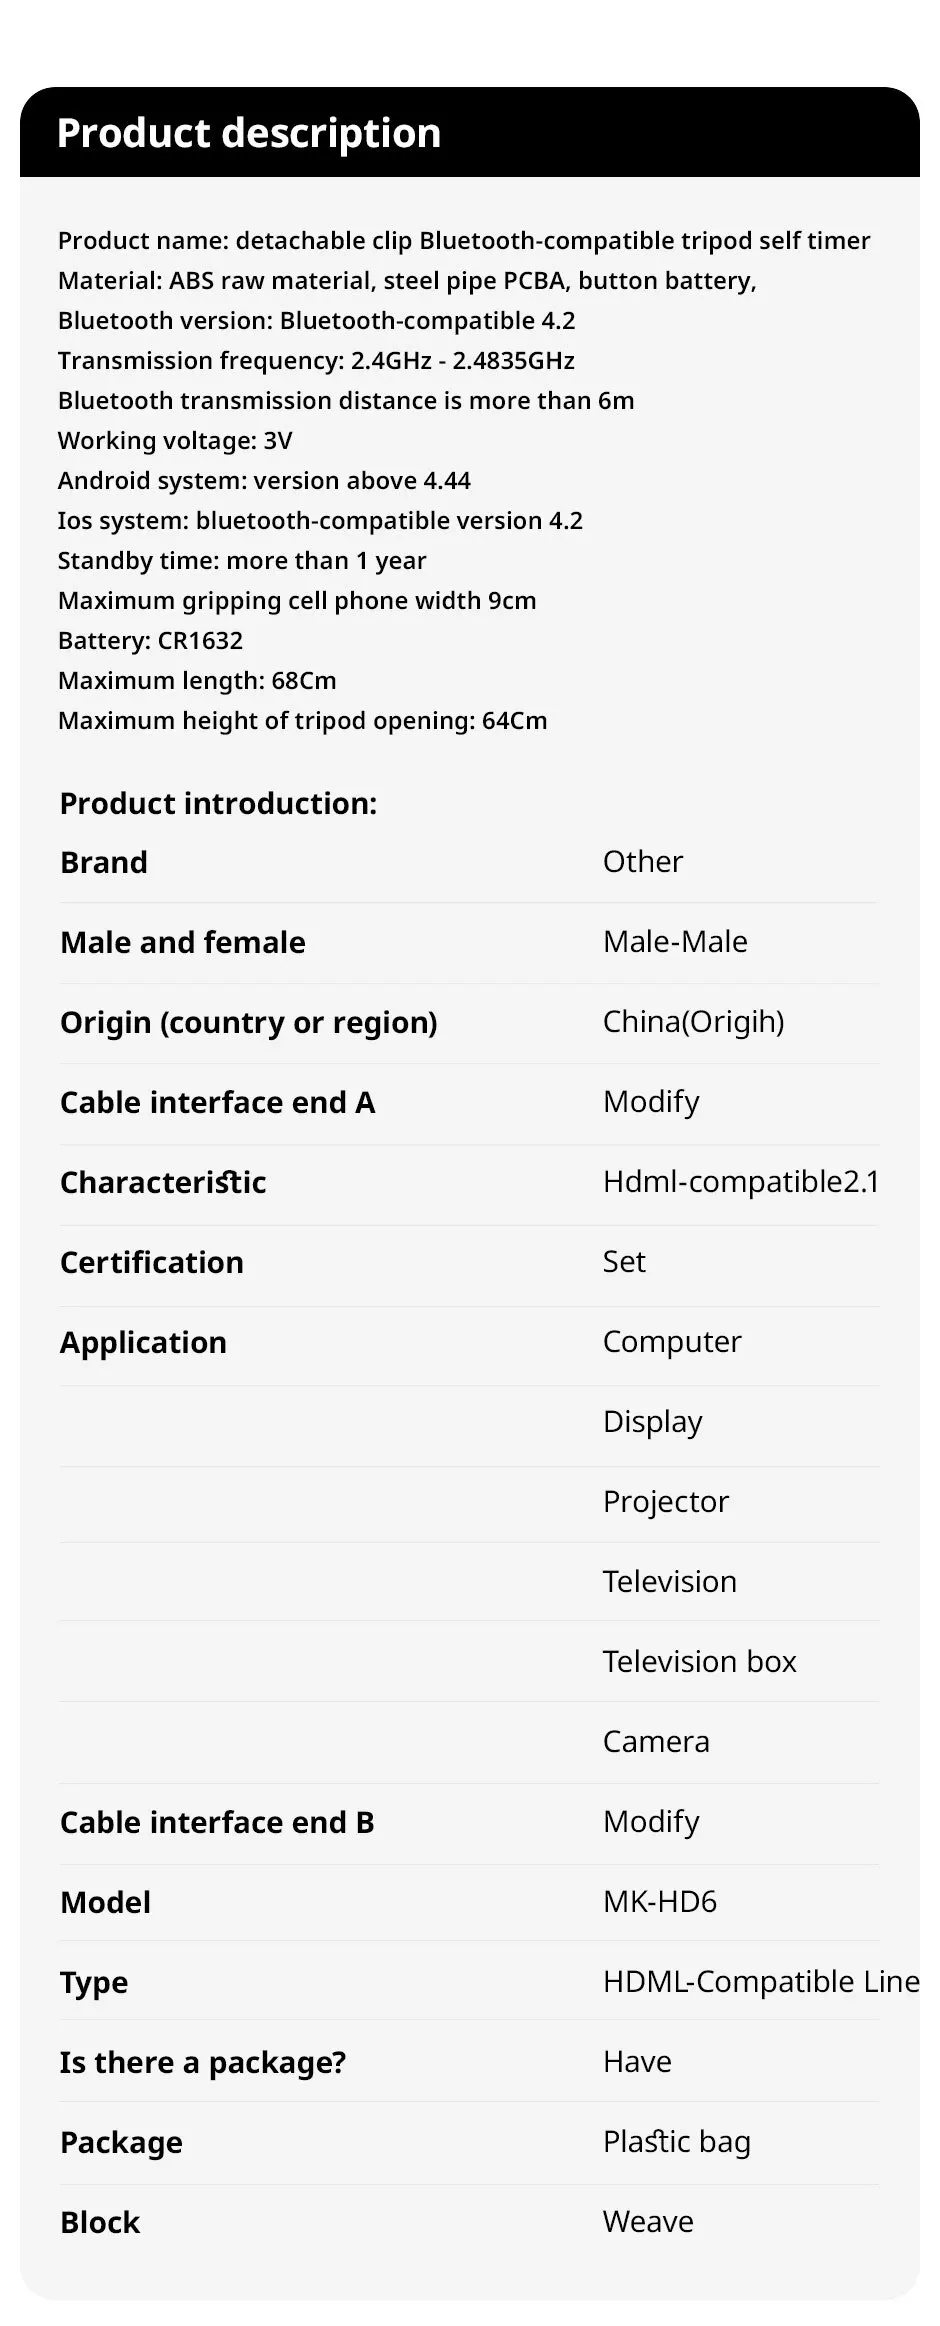This screenshot has width=940, height=2326.
Task: Click the Bluetooth version specification line
Action: point(316,321)
